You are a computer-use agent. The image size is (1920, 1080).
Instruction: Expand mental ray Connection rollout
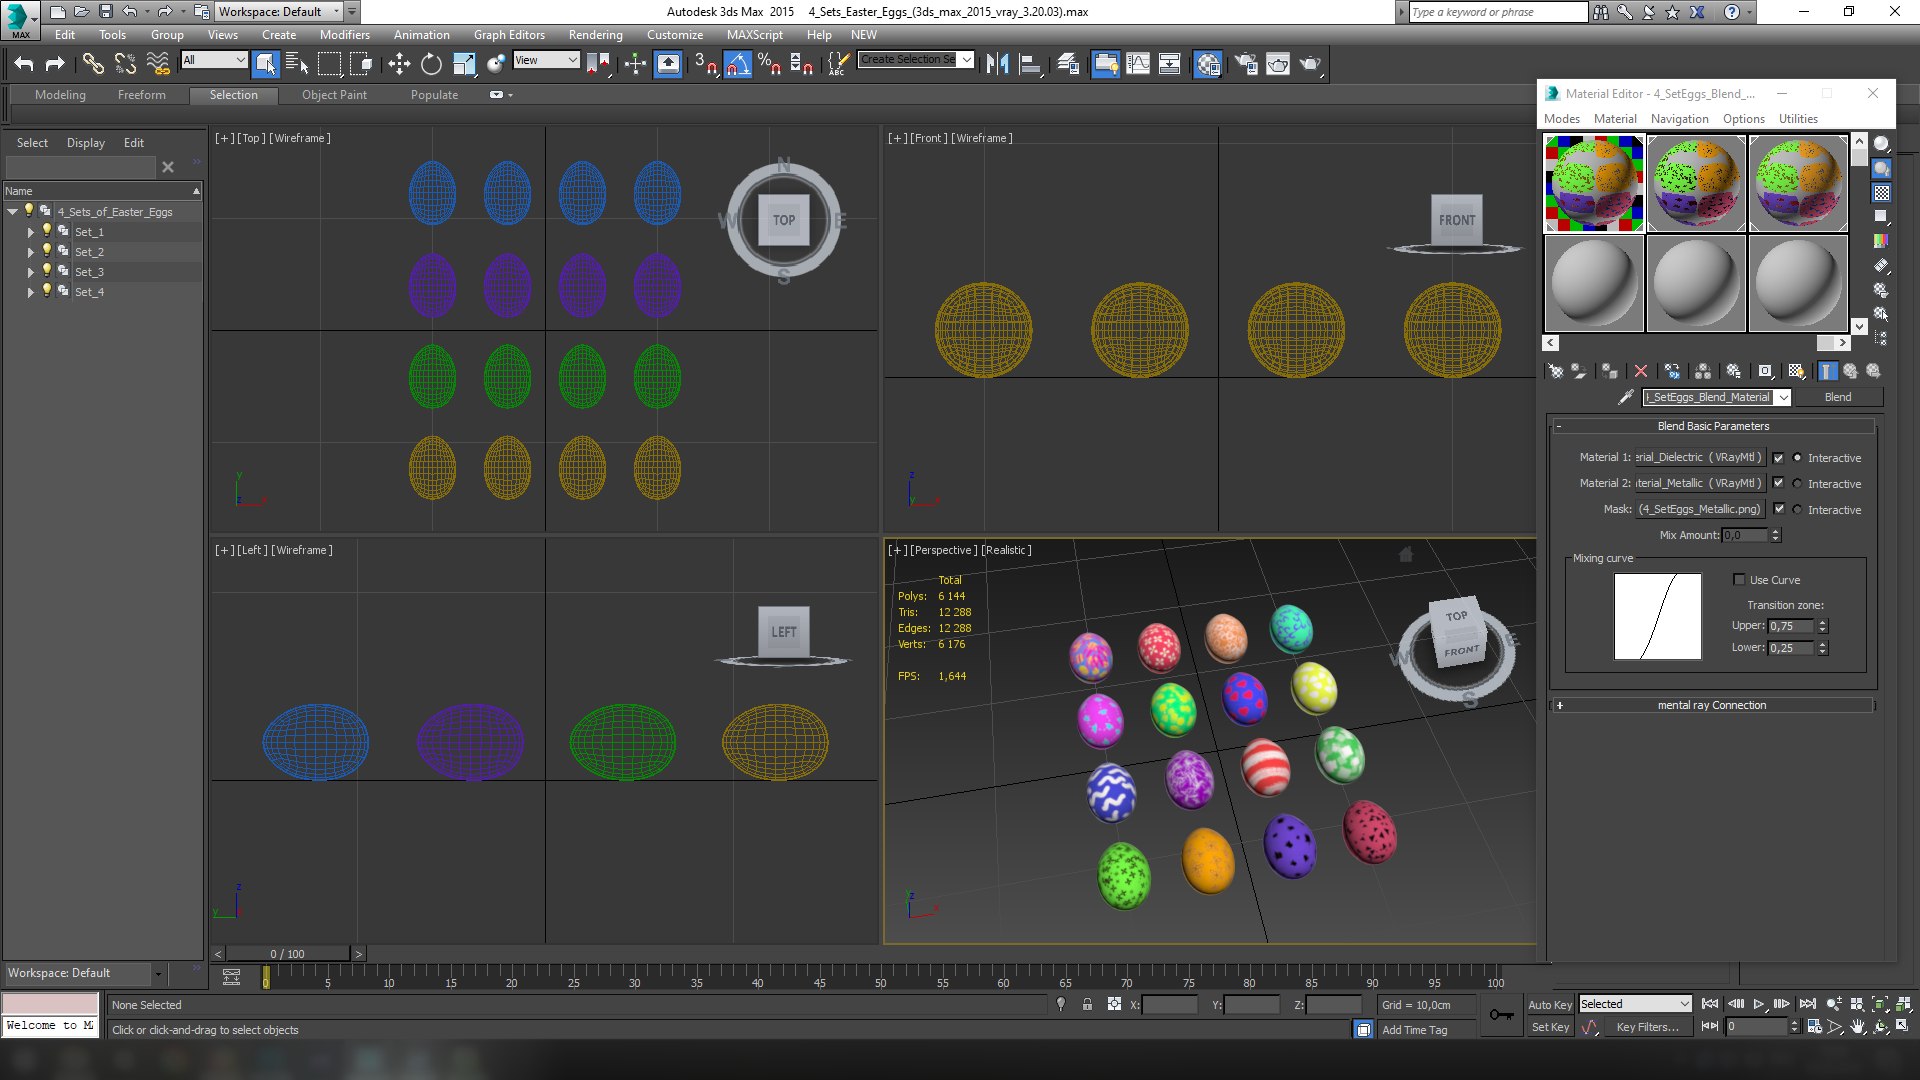1711,705
